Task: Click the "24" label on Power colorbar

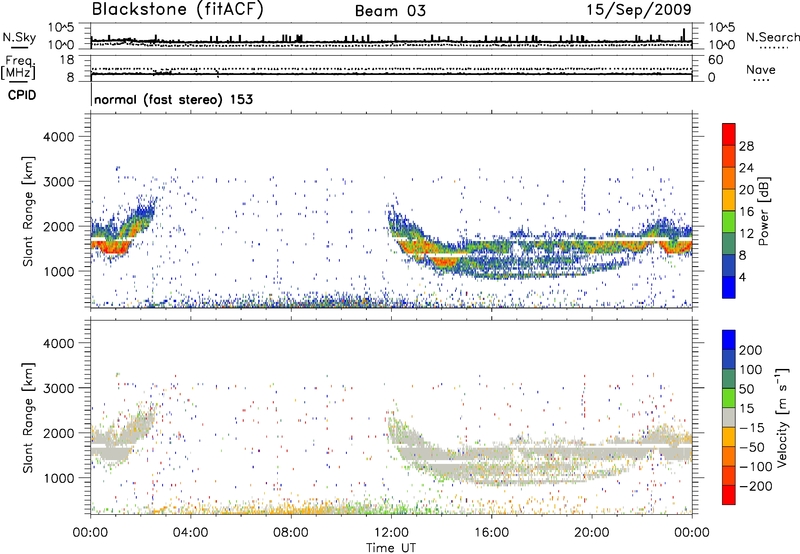Action: tap(746, 168)
